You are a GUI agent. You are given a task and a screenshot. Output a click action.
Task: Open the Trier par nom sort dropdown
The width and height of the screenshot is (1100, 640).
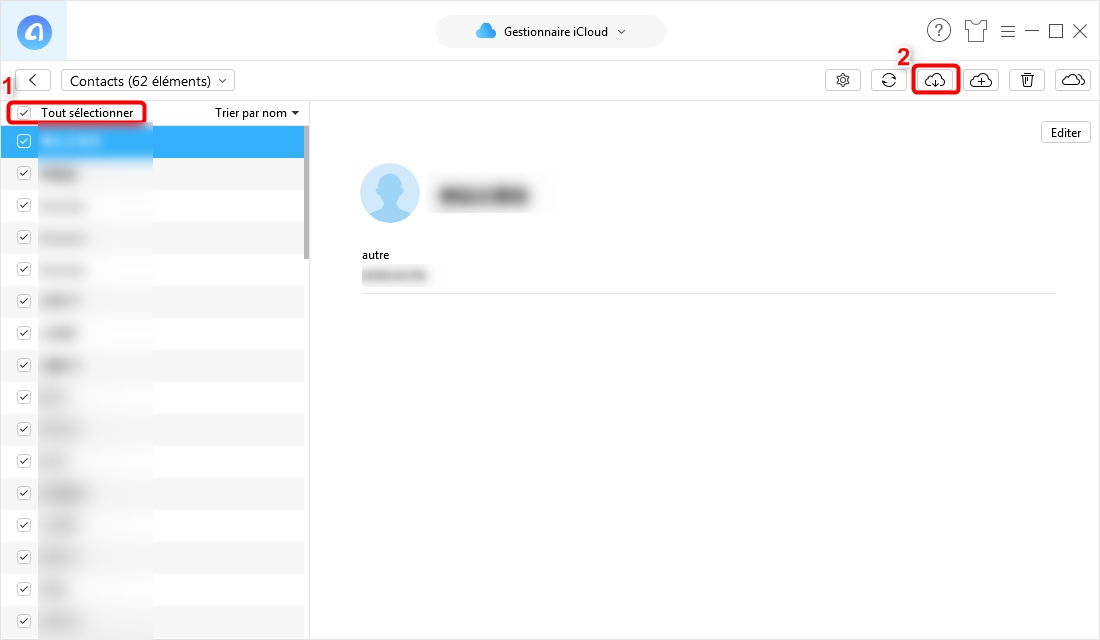257,113
